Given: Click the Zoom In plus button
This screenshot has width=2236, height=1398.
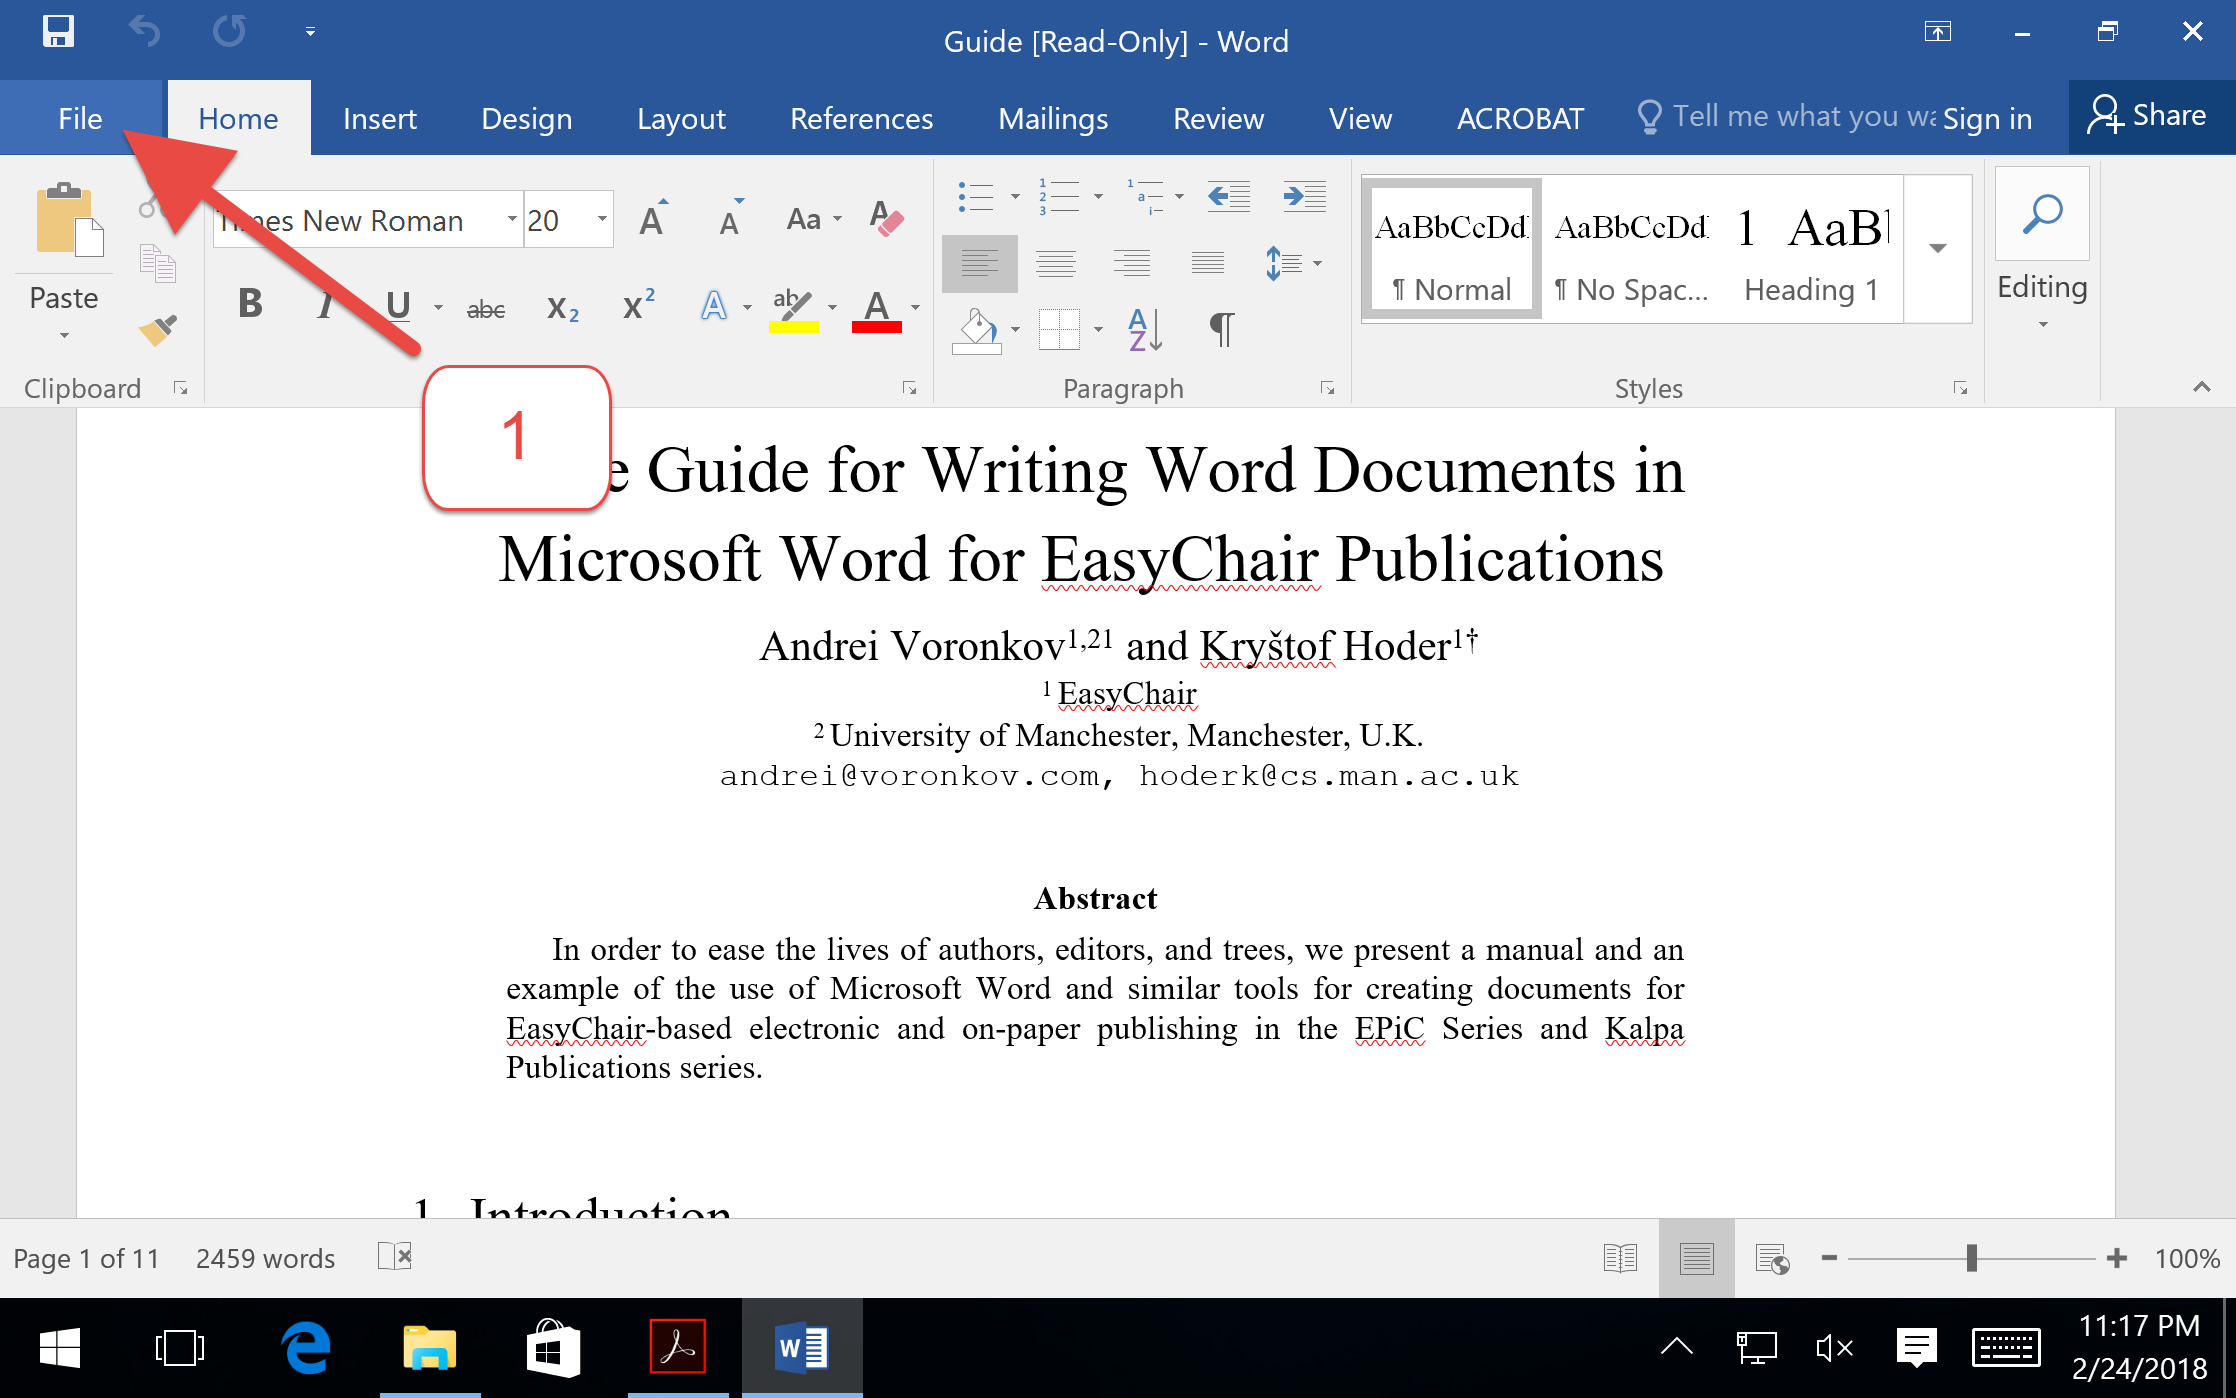Looking at the screenshot, I should pyautogui.click(x=2116, y=1258).
